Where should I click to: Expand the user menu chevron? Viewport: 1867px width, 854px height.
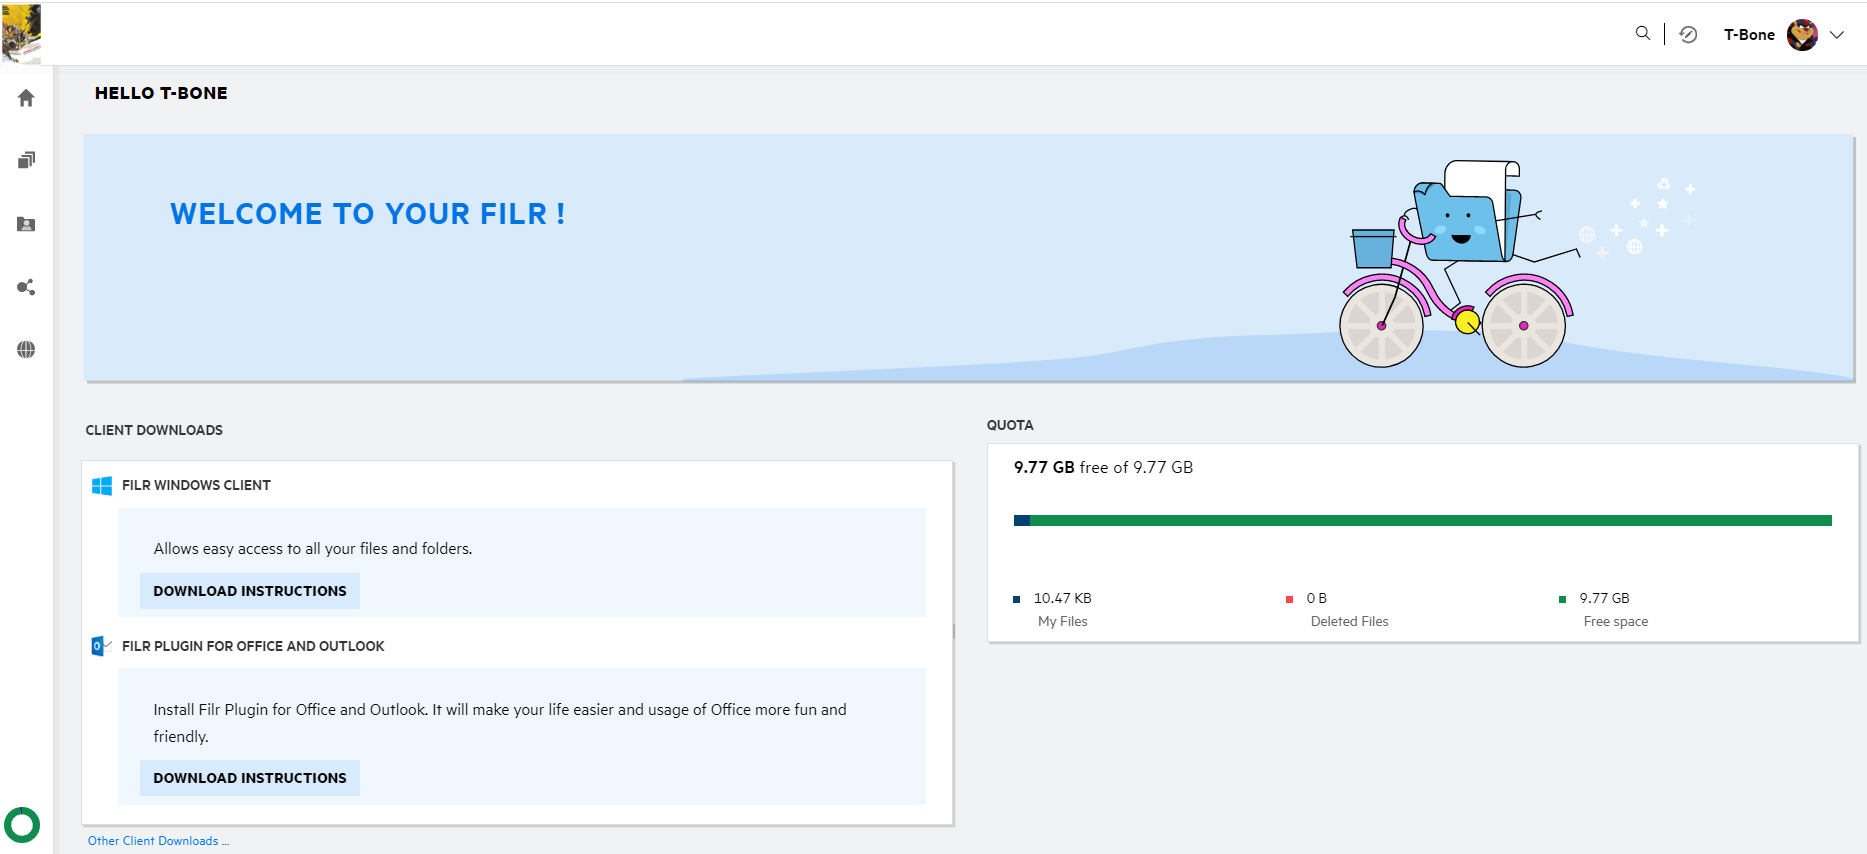pyautogui.click(x=1837, y=35)
